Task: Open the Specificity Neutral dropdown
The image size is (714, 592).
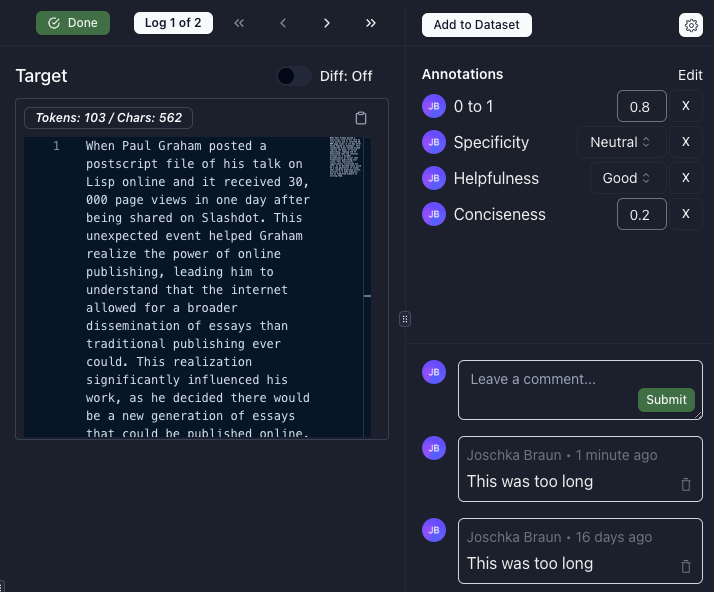Action: pos(621,142)
